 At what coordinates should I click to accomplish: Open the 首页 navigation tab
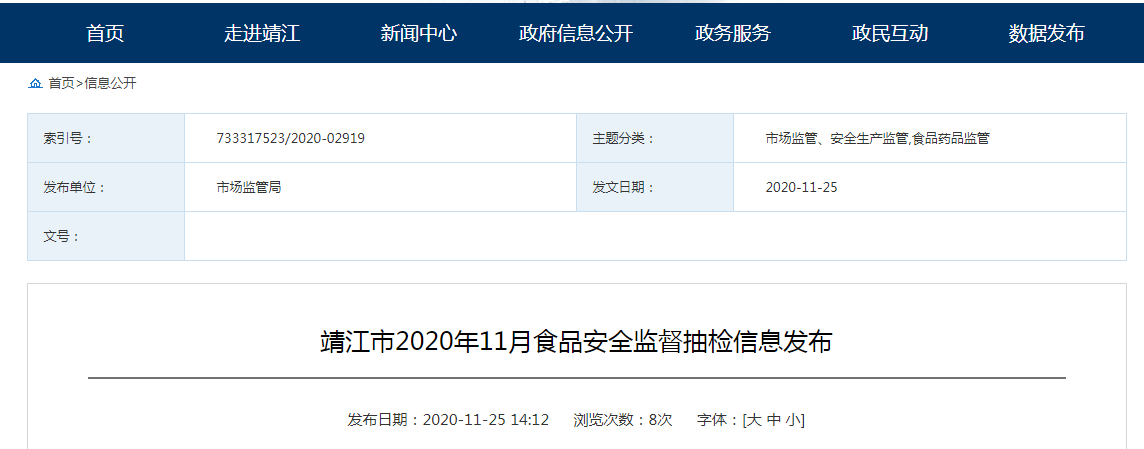click(105, 34)
